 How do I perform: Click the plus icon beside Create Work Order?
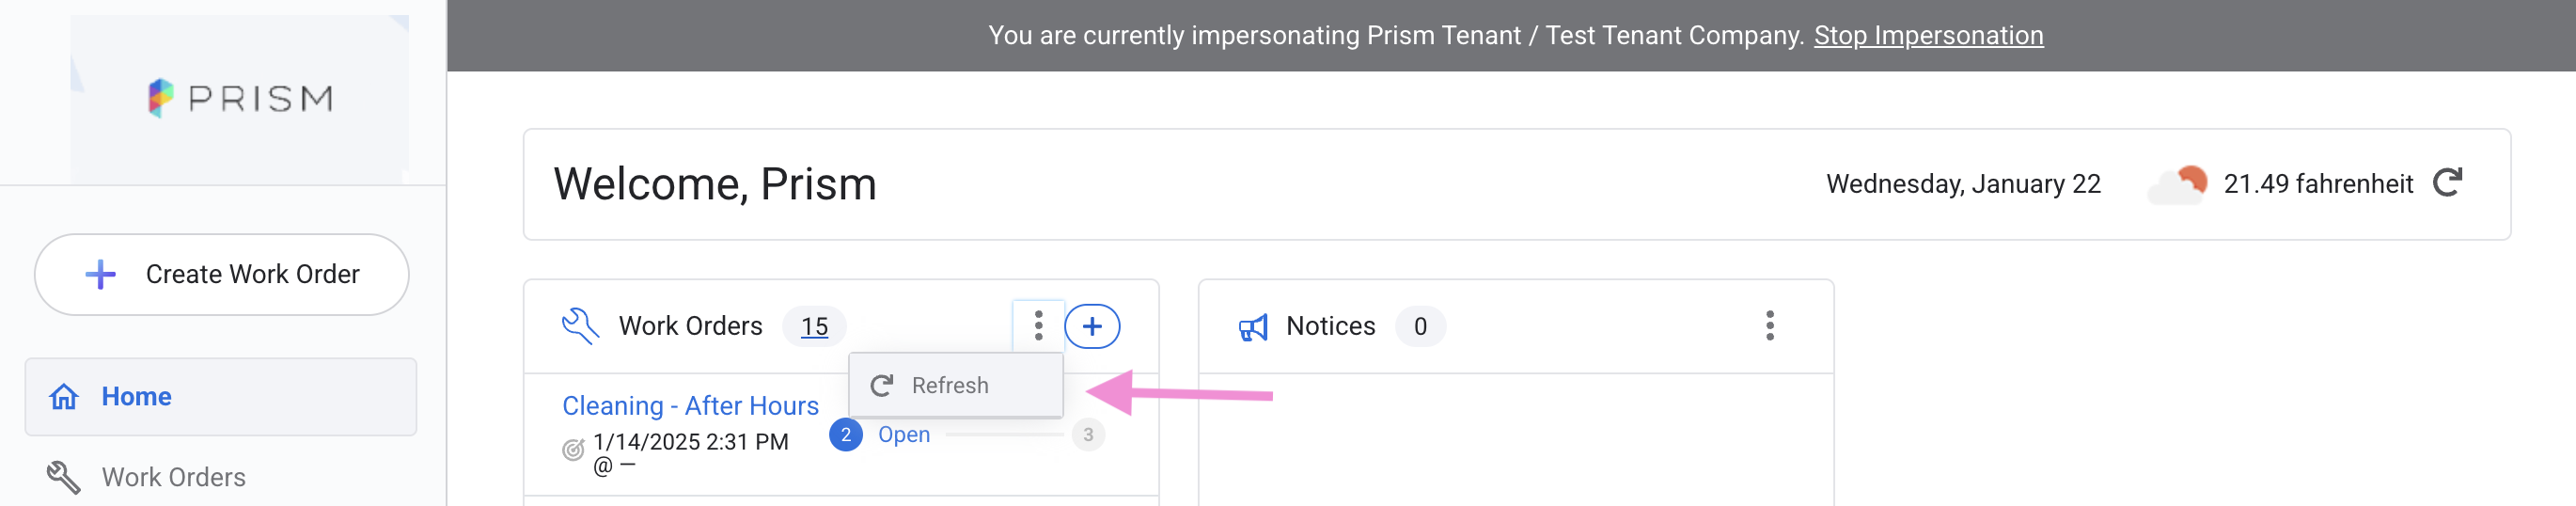pos(100,274)
